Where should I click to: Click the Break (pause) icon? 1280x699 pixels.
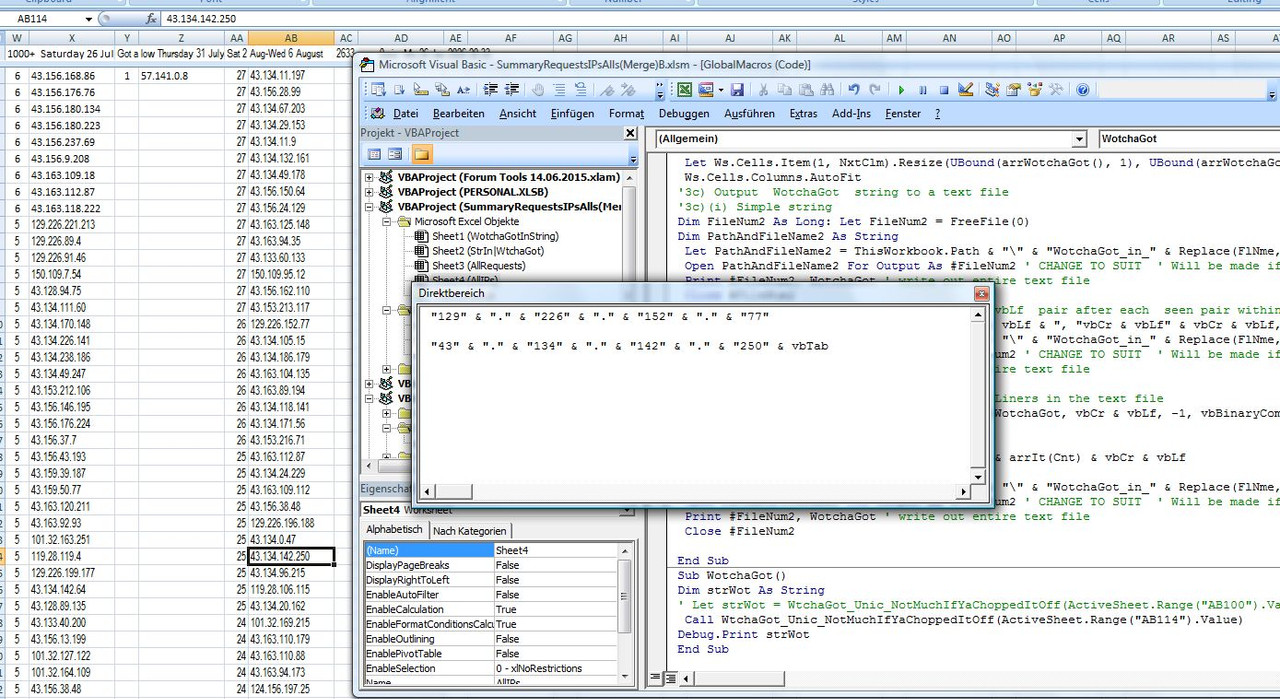pos(922,90)
